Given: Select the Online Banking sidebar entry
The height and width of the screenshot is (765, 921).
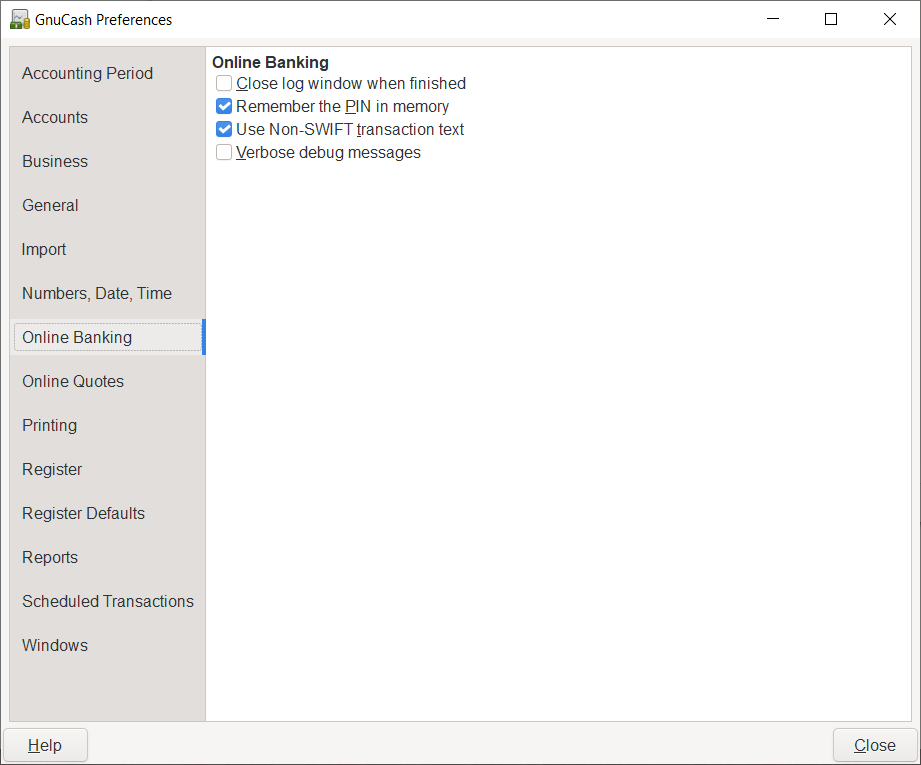Looking at the screenshot, I should (77, 337).
